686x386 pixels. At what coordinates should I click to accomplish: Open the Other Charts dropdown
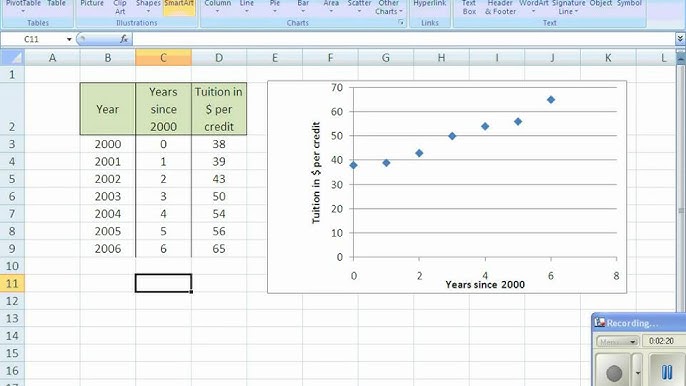388,7
